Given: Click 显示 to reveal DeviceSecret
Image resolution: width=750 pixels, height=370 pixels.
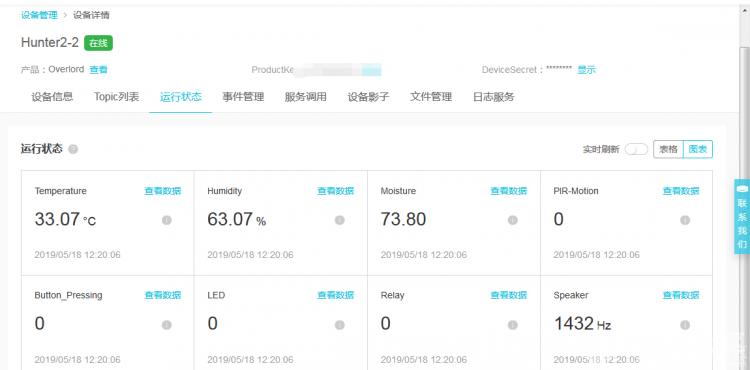Looking at the screenshot, I should click(x=586, y=70).
